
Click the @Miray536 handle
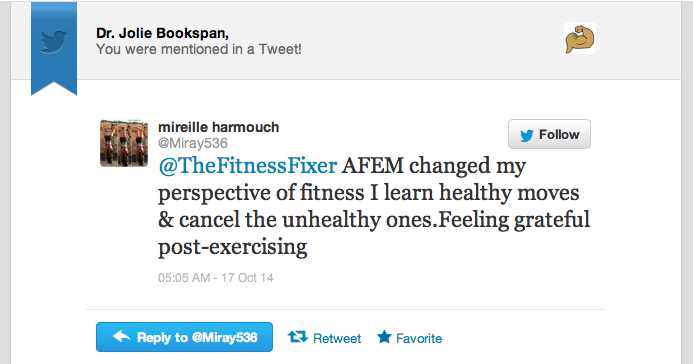[193, 143]
